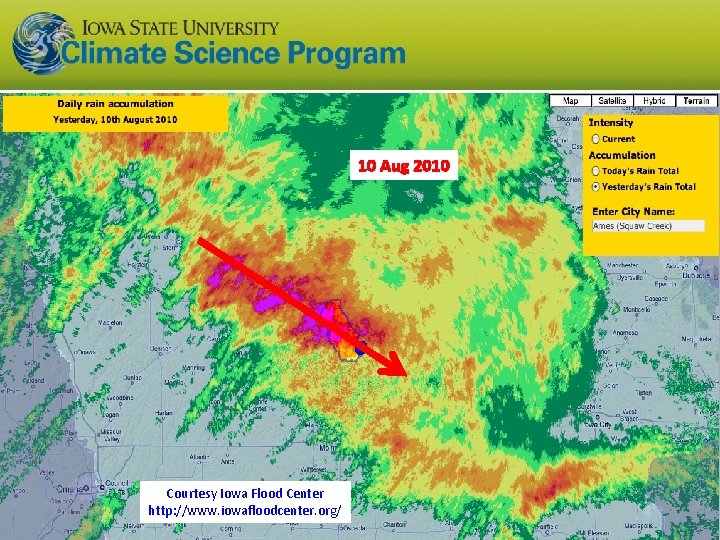Switch to the Map view tab
Viewport: 720px width, 540px height.
(x=570, y=101)
